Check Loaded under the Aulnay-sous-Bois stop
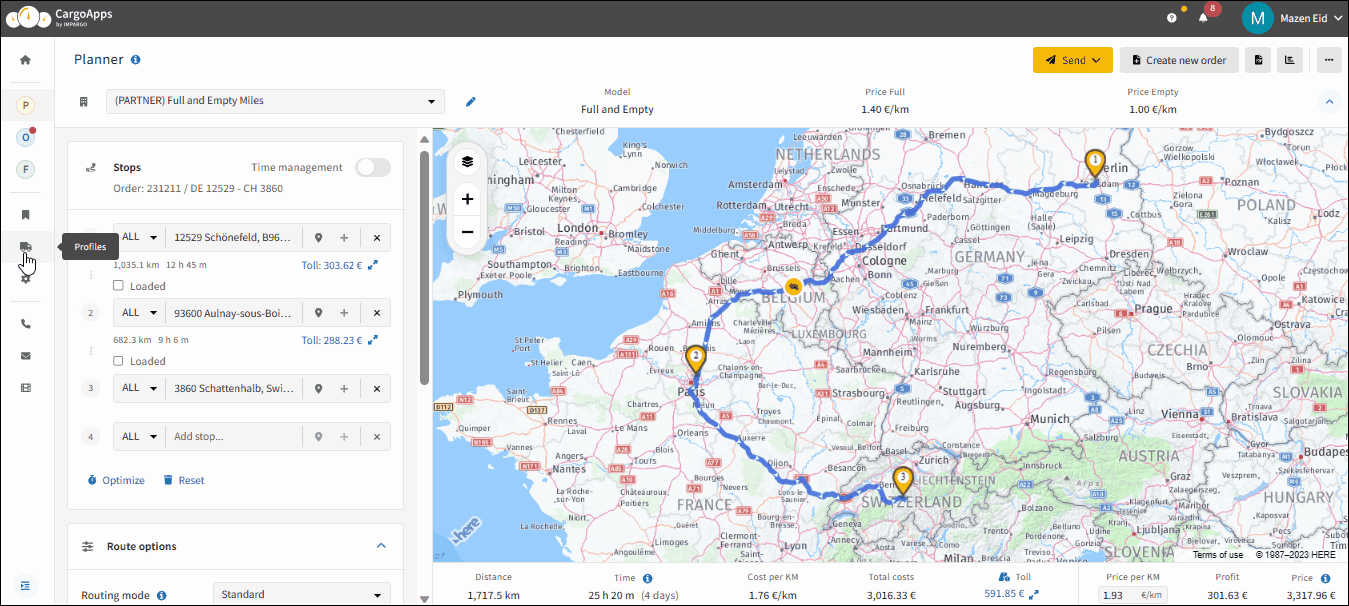The height and width of the screenshot is (606, 1349). click(x=119, y=361)
